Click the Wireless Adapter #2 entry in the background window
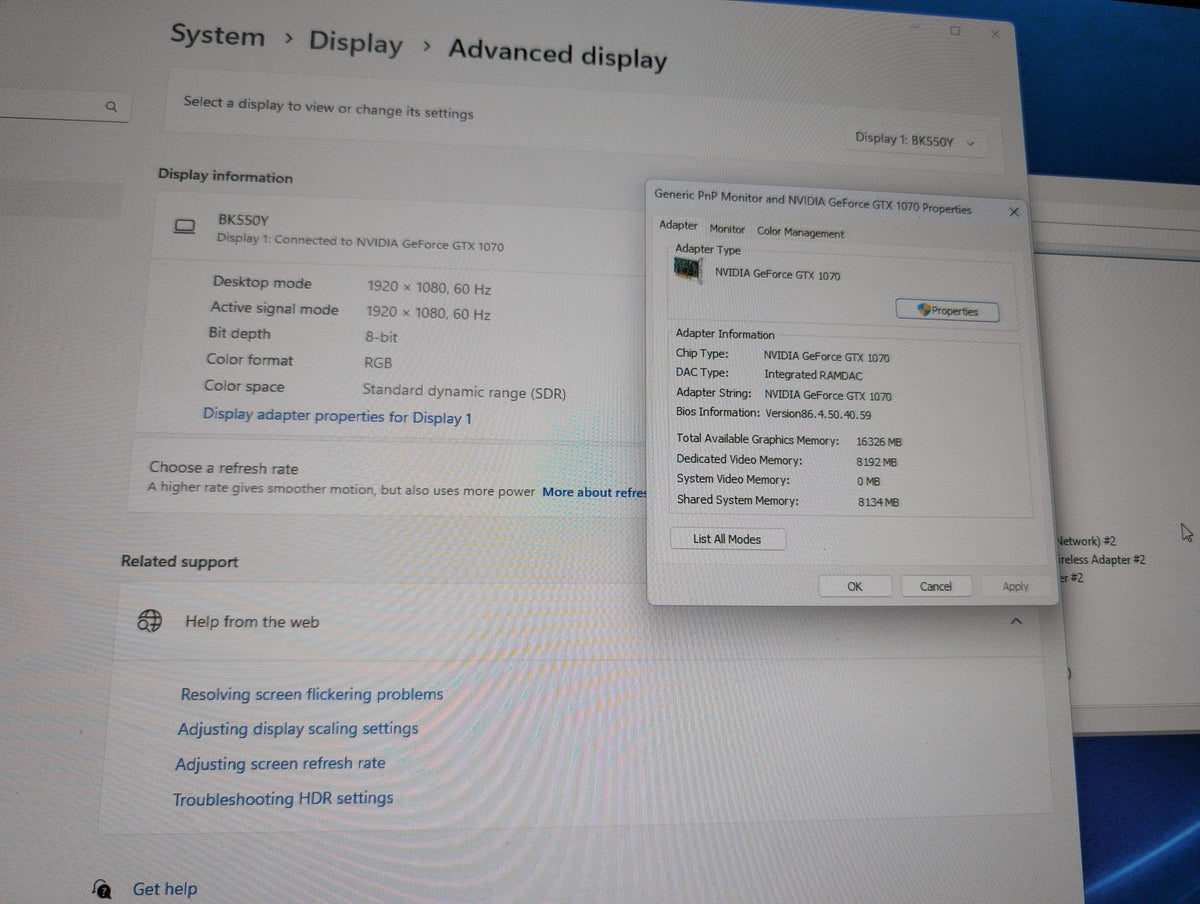This screenshot has height=904, width=1200. click(1101, 560)
